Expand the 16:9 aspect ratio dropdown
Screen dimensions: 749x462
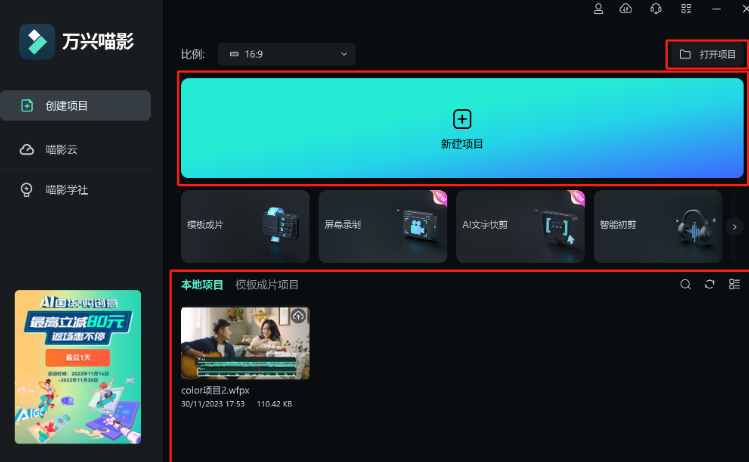pos(287,54)
